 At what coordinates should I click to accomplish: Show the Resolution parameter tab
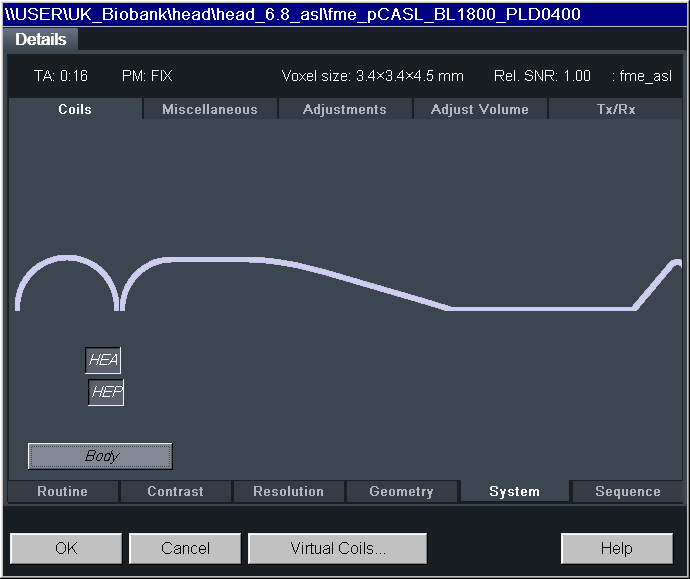pos(288,492)
